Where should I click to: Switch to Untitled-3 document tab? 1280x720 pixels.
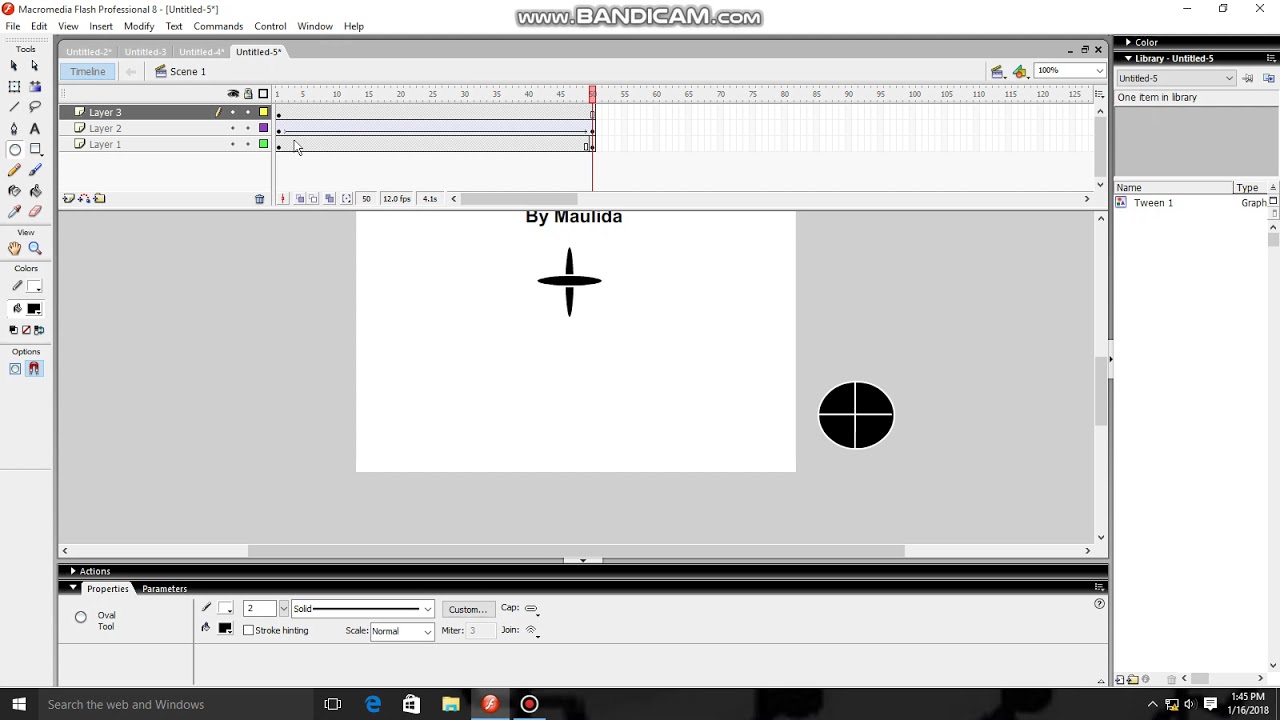click(145, 52)
